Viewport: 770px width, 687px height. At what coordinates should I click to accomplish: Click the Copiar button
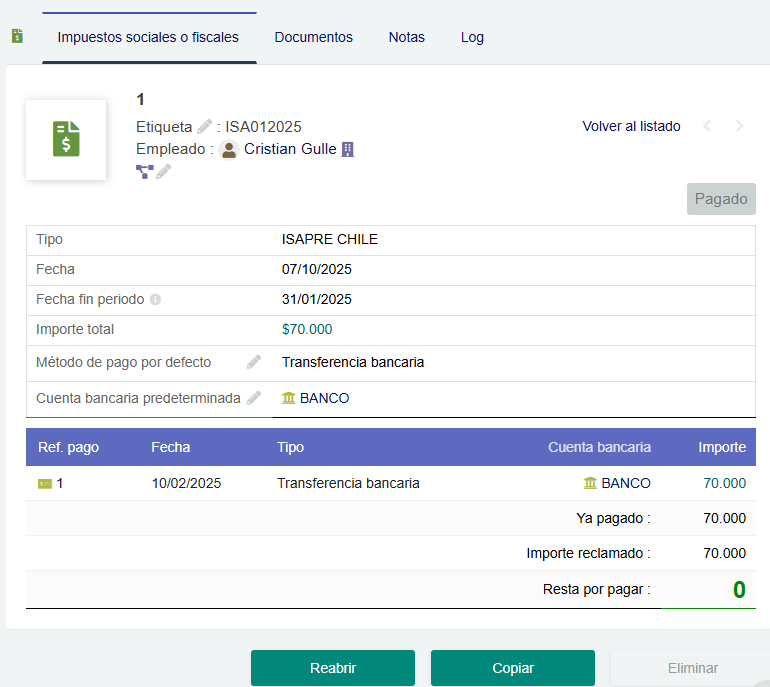coord(512,668)
